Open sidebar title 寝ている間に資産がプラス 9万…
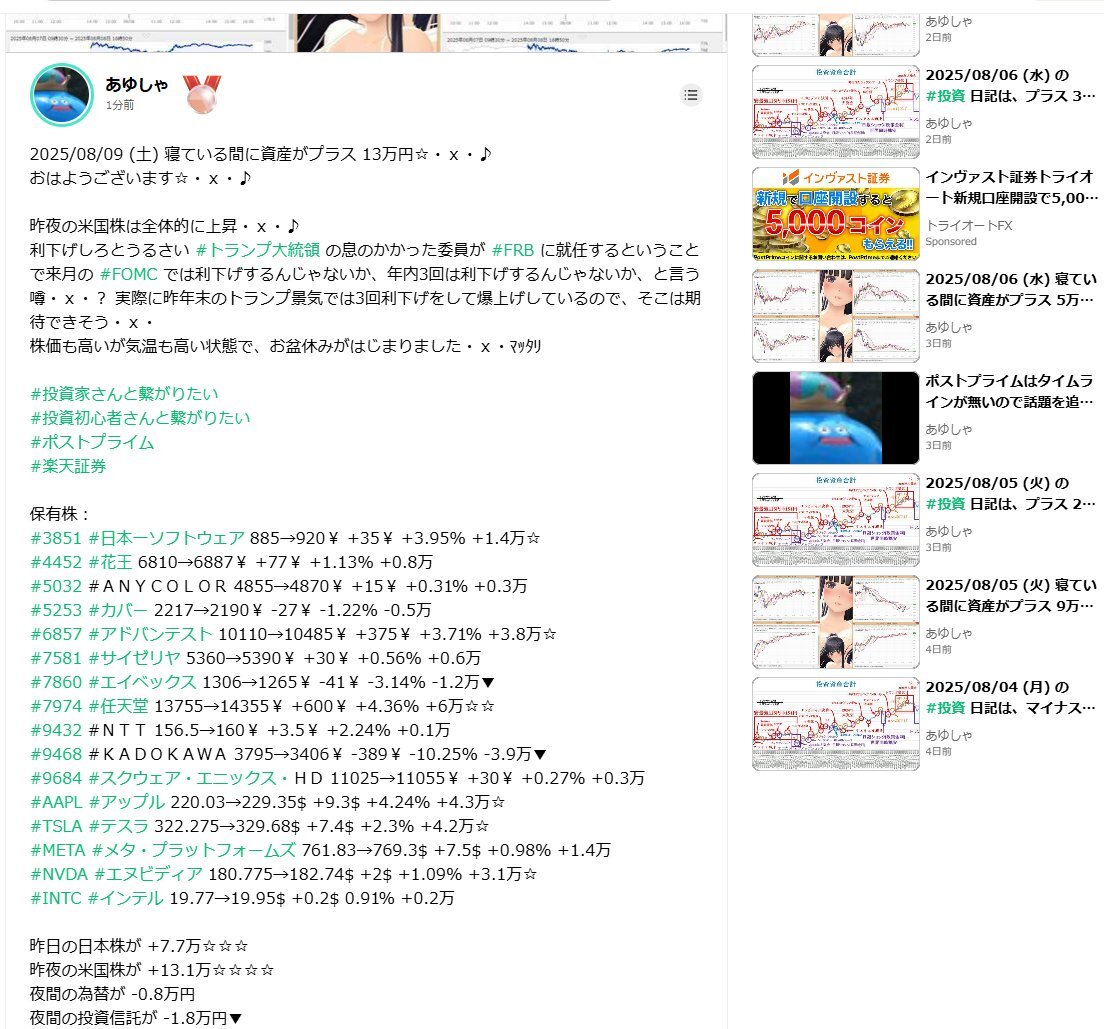The image size is (1104, 1029). point(1011,595)
